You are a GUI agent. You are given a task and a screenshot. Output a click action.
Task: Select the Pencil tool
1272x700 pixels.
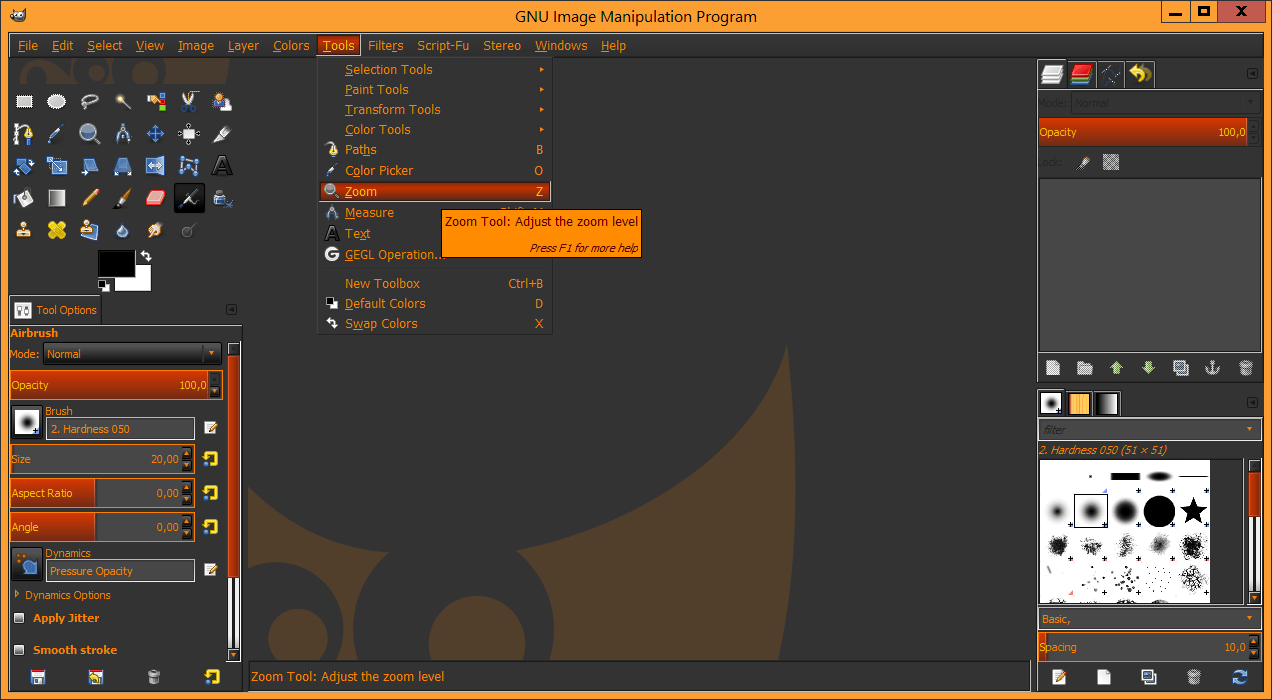pyautogui.click(x=90, y=198)
